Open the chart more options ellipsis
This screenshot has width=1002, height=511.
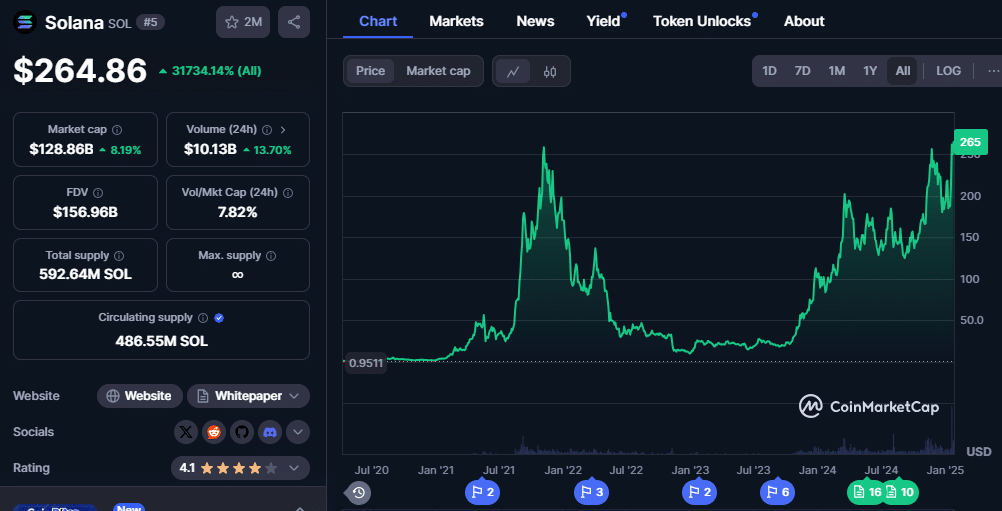(x=992, y=71)
